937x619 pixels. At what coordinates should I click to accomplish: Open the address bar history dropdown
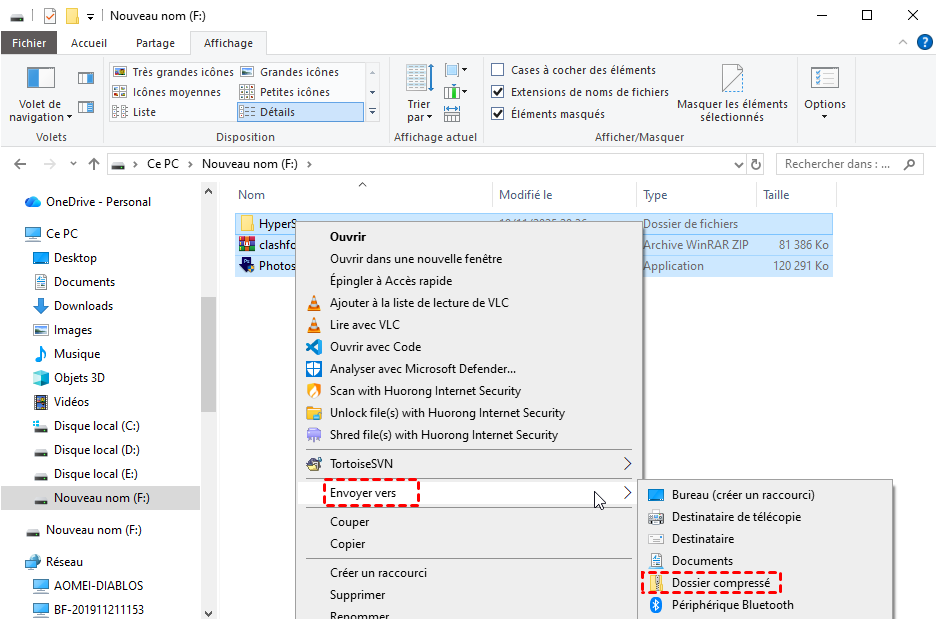tap(732, 164)
